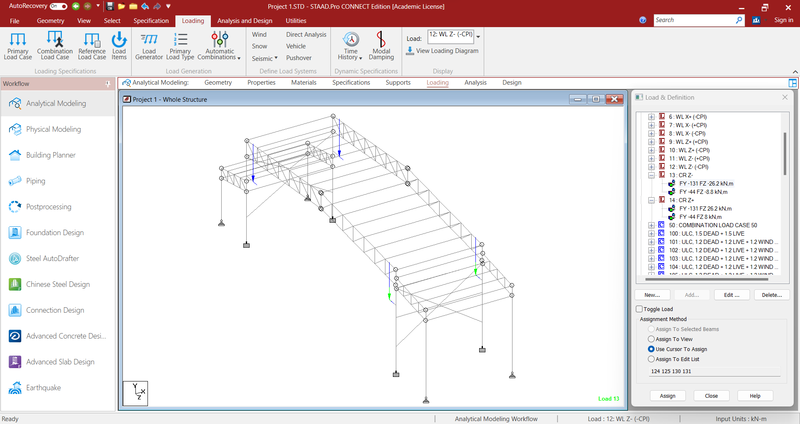This screenshot has width=800, height=424.
Task: Collapse load case 13: CR Z-
Action: [652, 175]
